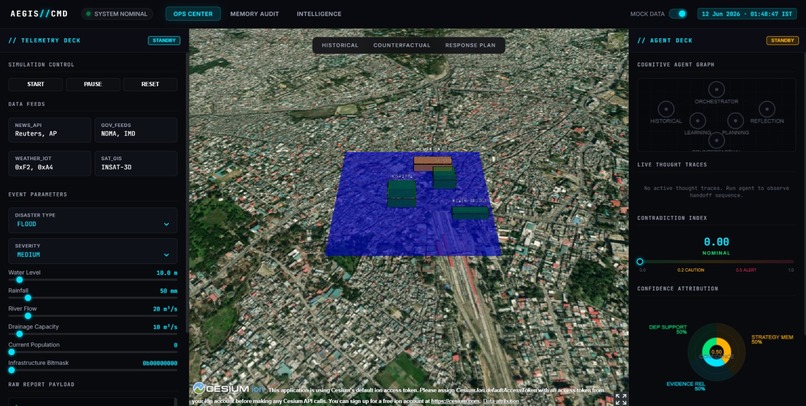
Task: Open the Data attribution link
Action: (x=501, y=401)
